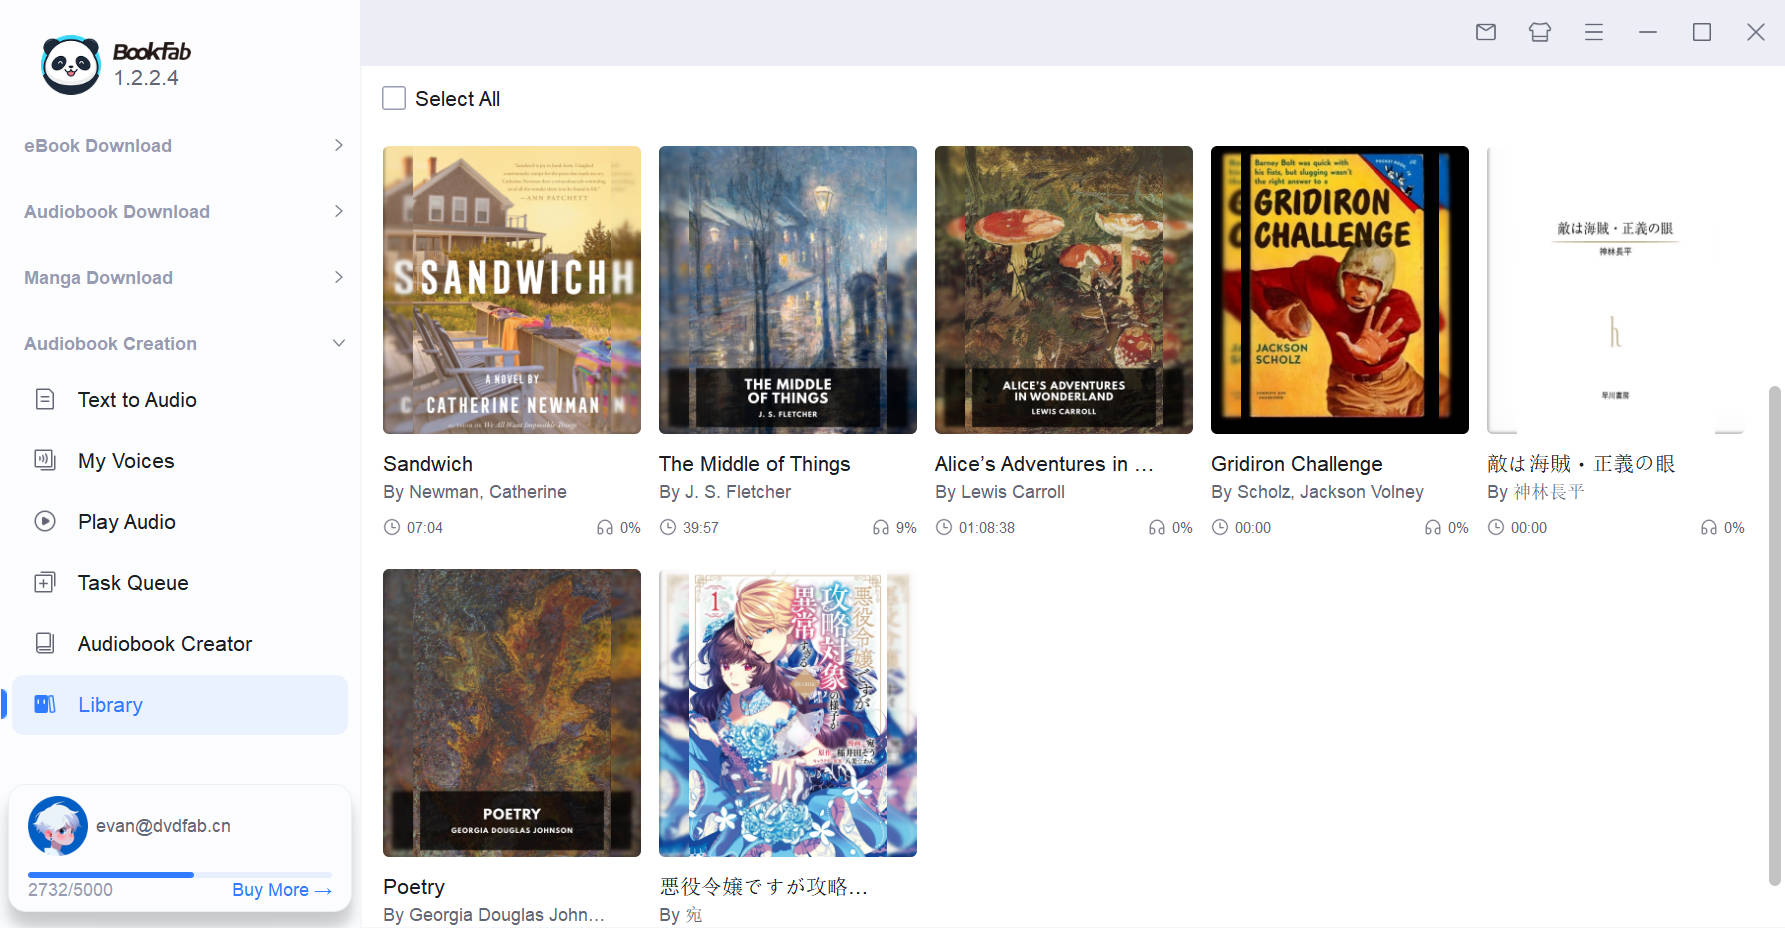The width and height of the screenshot is (1785, 928).
Task: Open the theme/skin icon in titlebar
Action: (x=1539, y=32)
